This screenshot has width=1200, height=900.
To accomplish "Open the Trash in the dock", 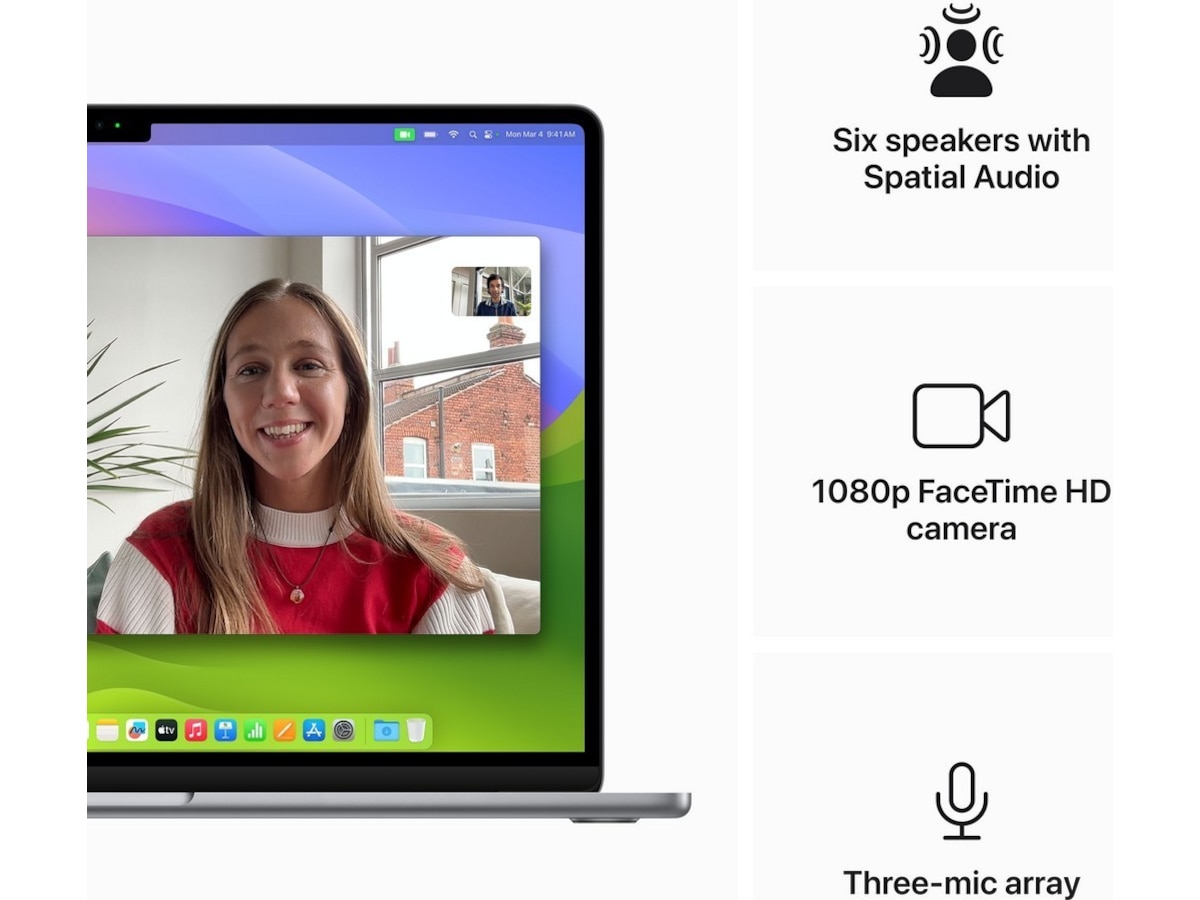I will click(x=416, y=731).
